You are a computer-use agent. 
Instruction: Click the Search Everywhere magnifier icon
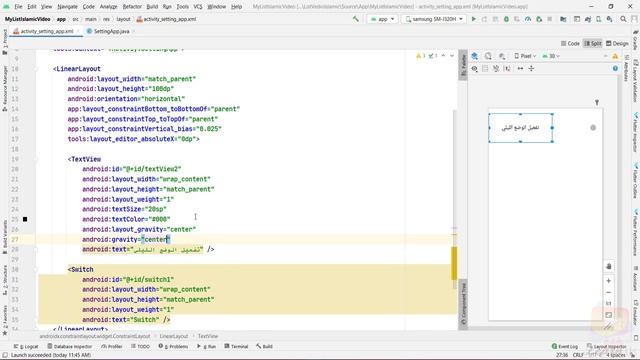coord(623,19)
